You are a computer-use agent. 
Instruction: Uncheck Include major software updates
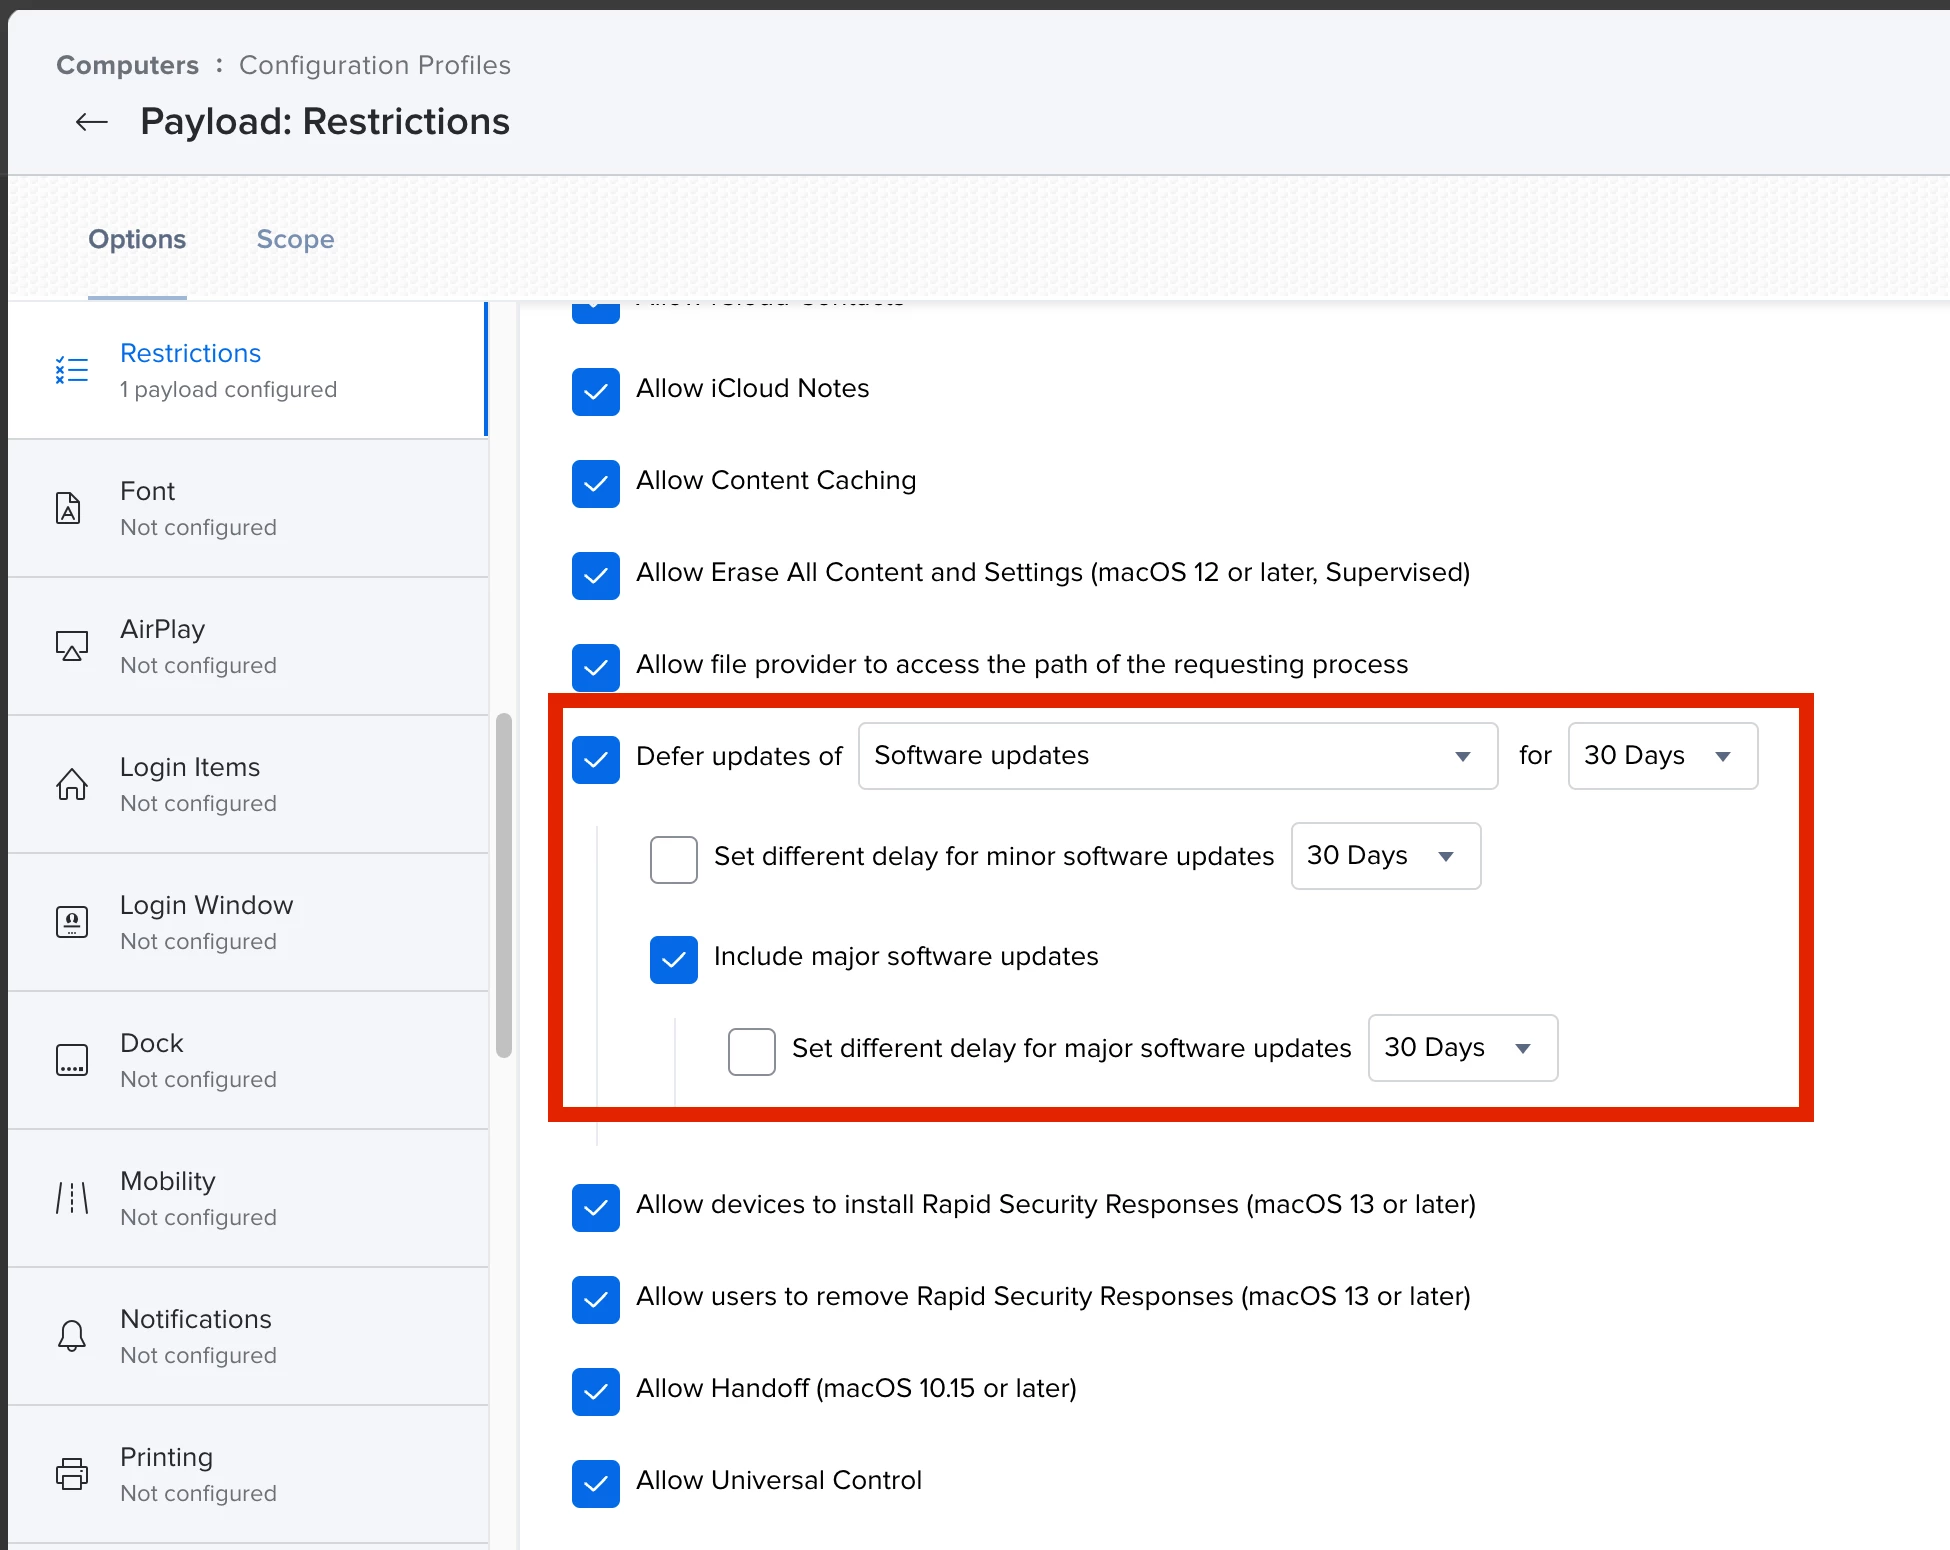(x=673, y=959)
